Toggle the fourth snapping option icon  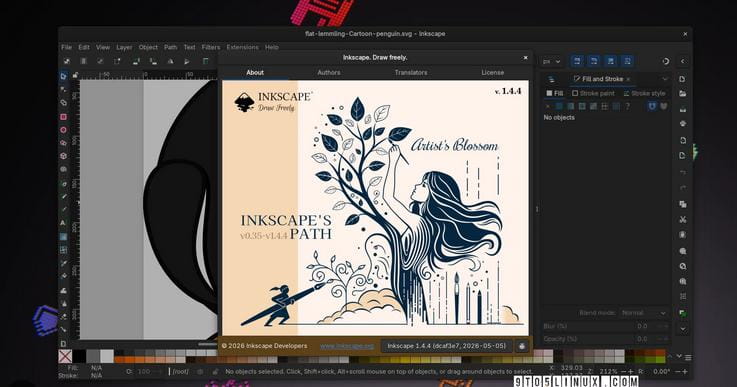[627, 61]
